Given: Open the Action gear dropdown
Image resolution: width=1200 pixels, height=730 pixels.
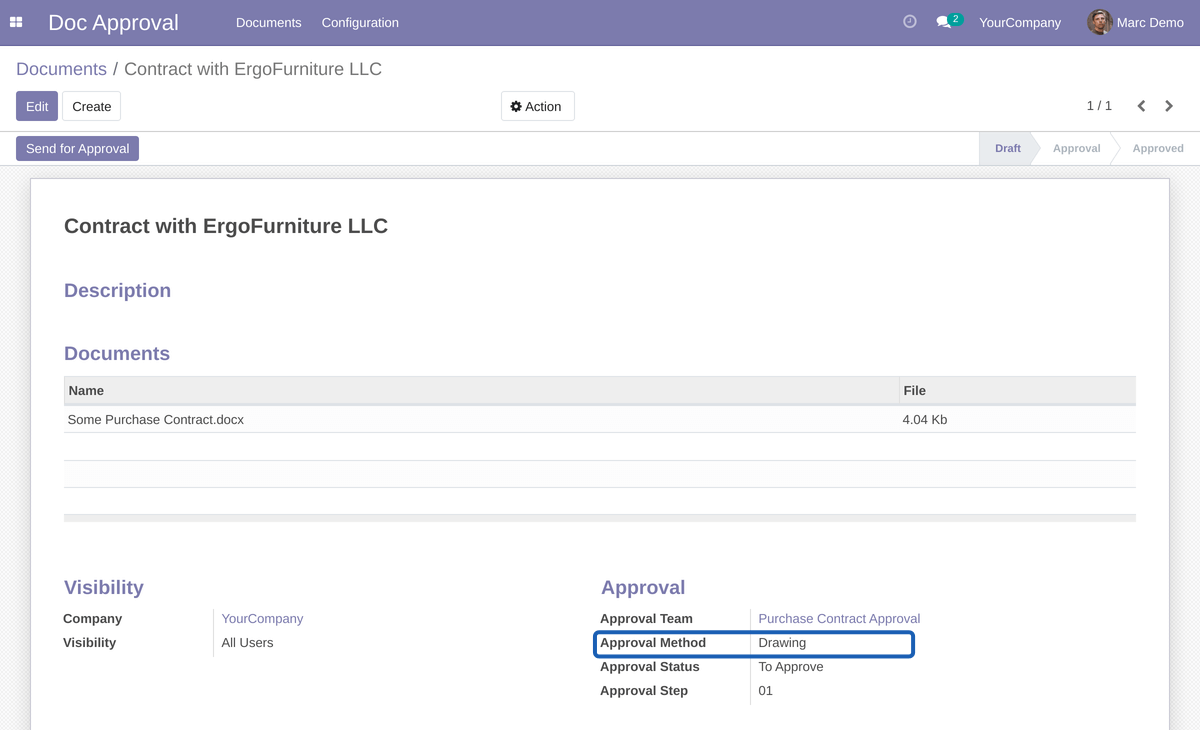Looking at the screenshot, I should point(537,106).
